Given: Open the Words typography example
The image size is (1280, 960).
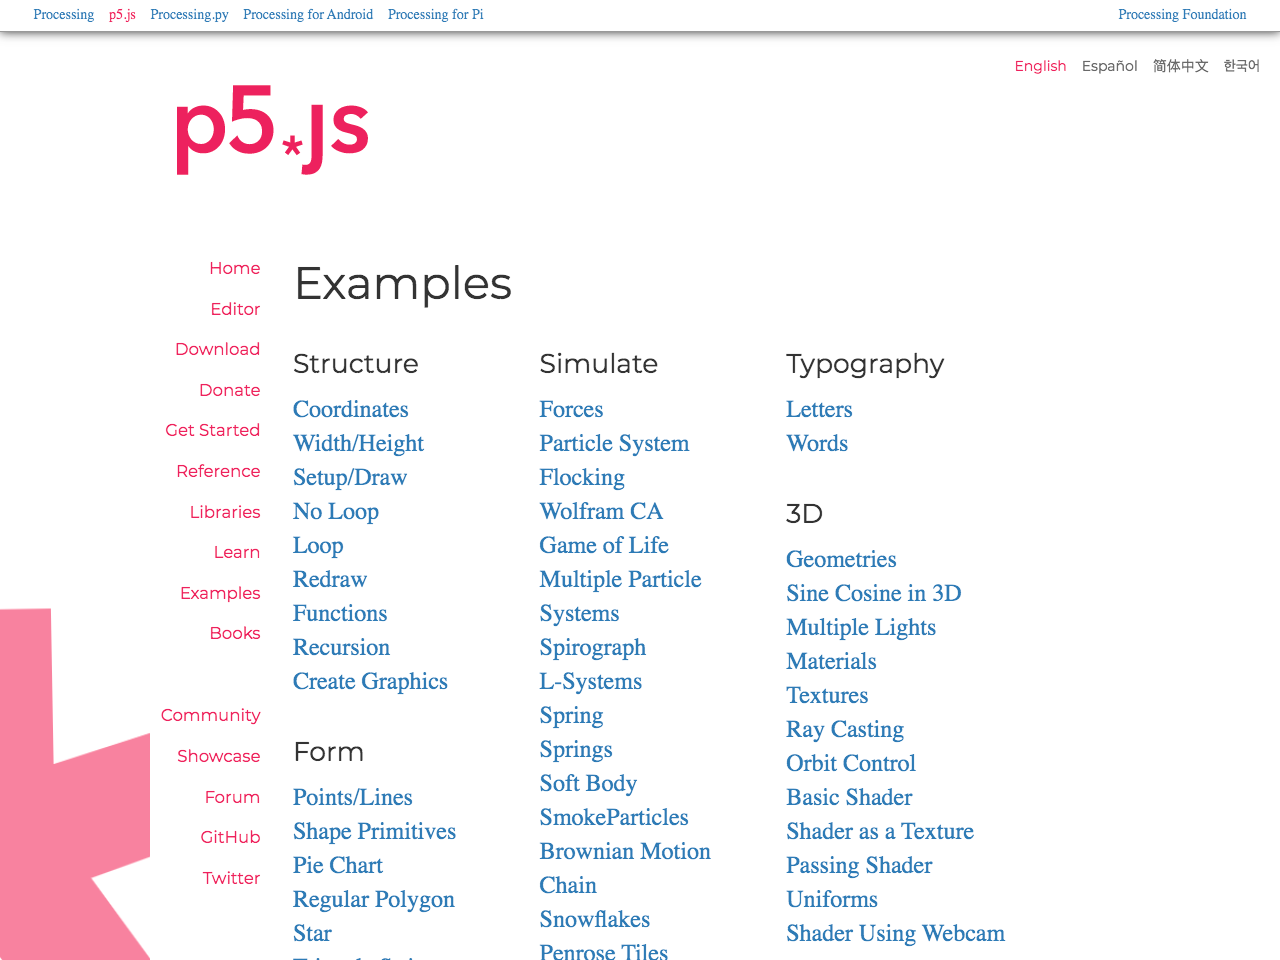Looking at the screenshot, I should point(817,443).
